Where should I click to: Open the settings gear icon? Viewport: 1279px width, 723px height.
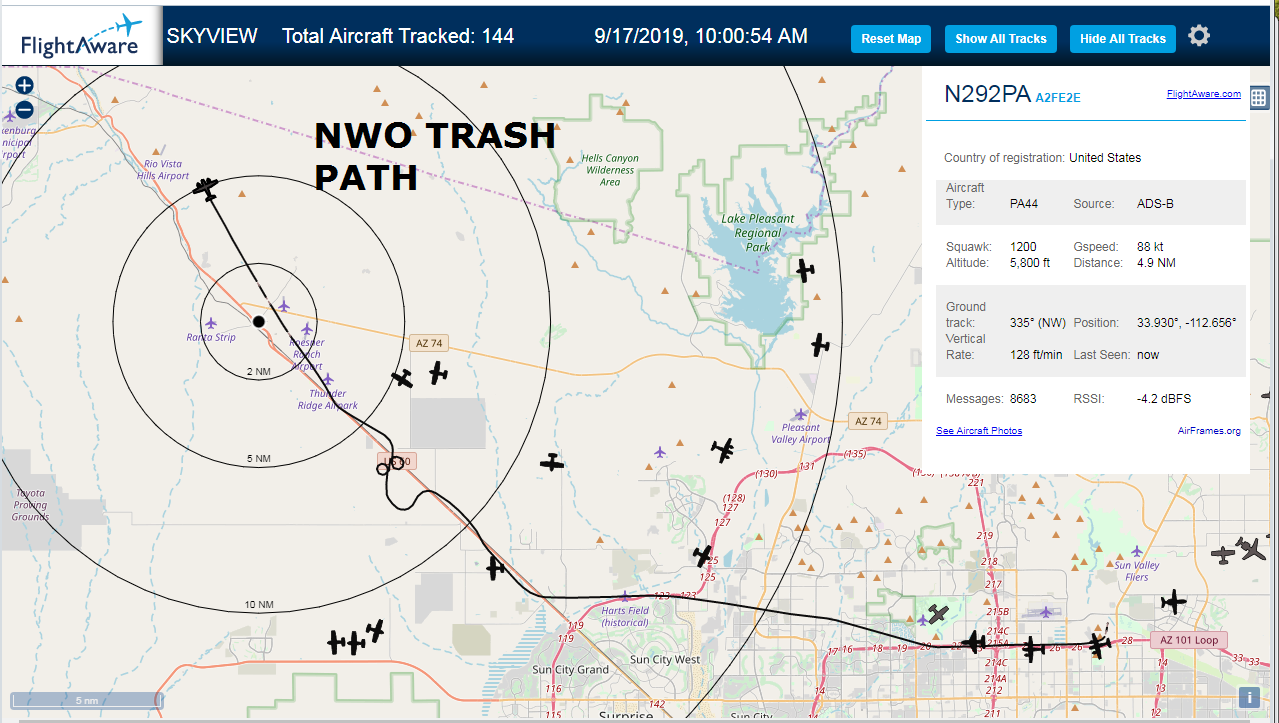(1199, 36)
